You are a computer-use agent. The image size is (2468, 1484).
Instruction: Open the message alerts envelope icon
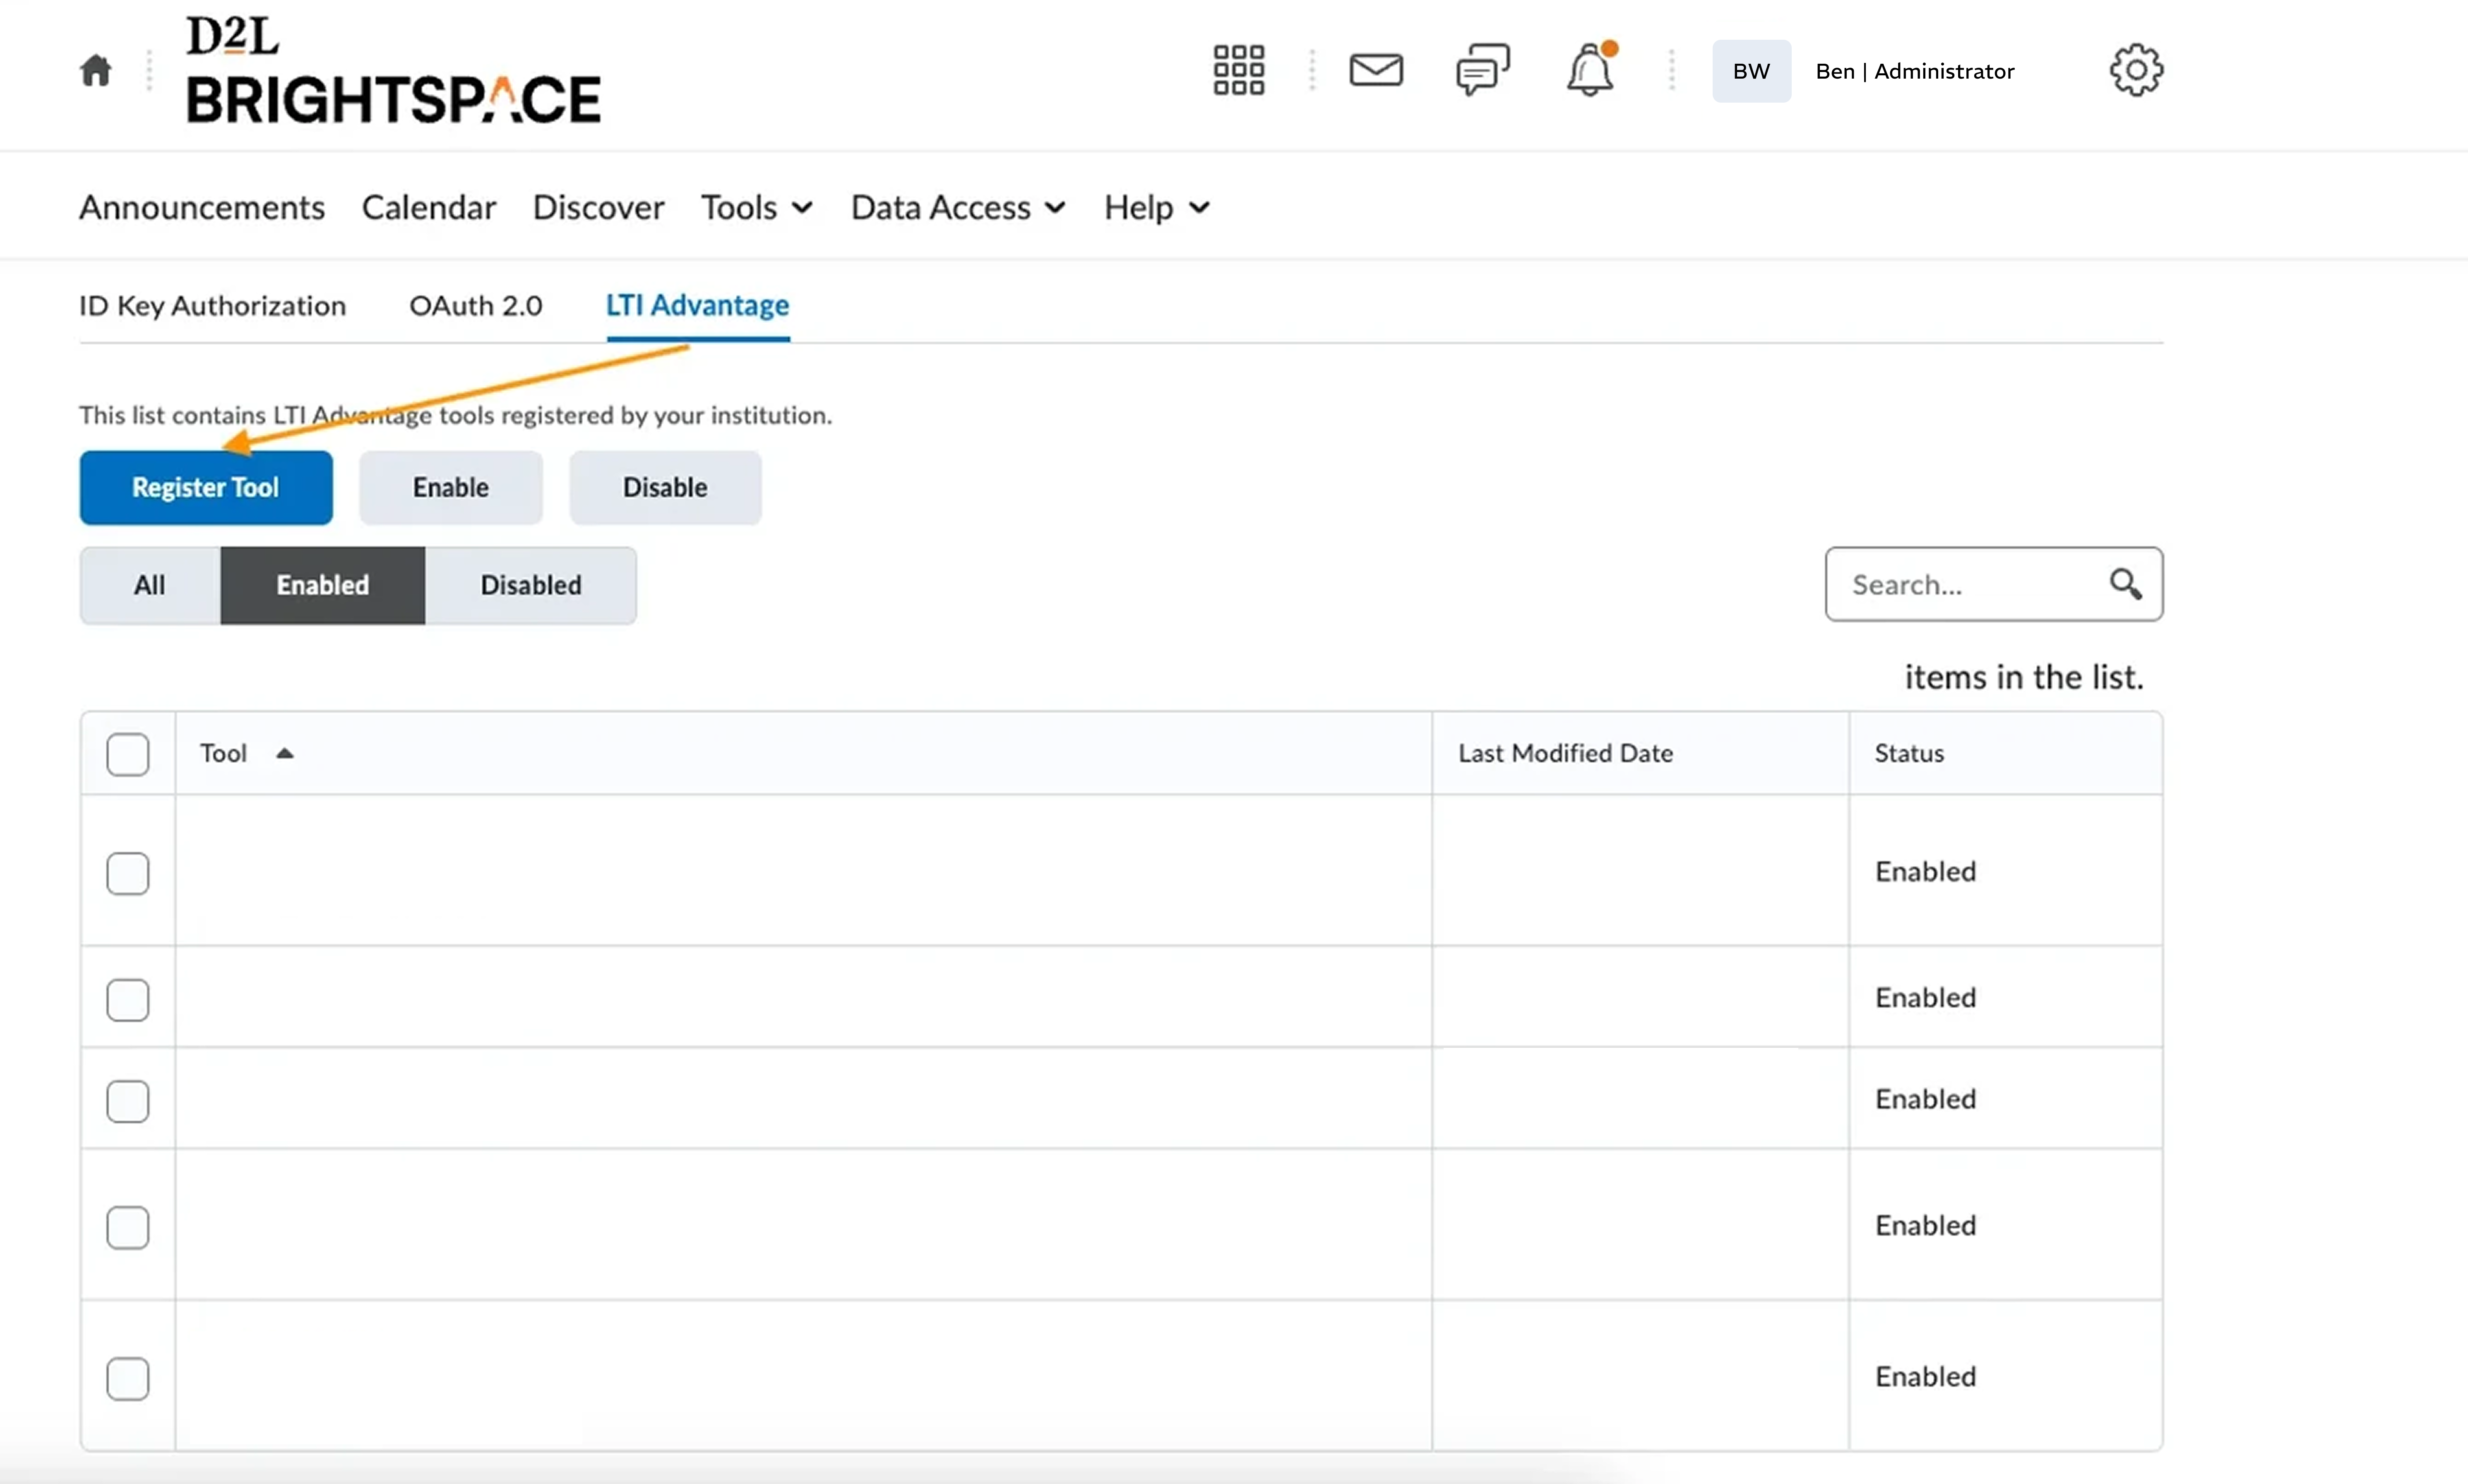(x=1376, y=70)
